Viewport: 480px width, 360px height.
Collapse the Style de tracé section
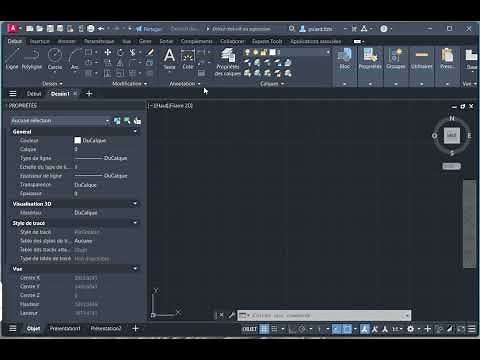[x=135, y=223]
